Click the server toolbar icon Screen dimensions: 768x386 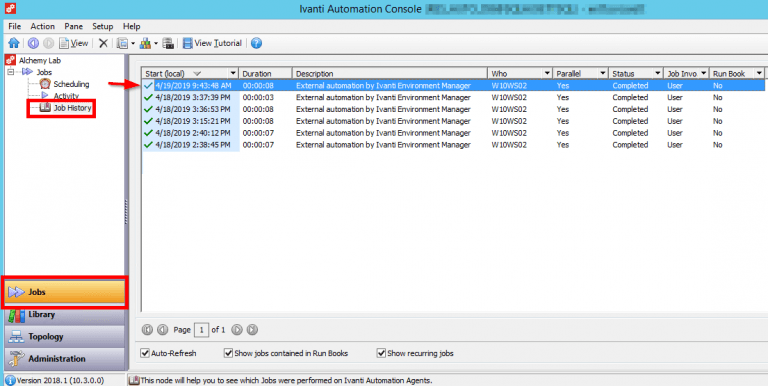[168, 43]
